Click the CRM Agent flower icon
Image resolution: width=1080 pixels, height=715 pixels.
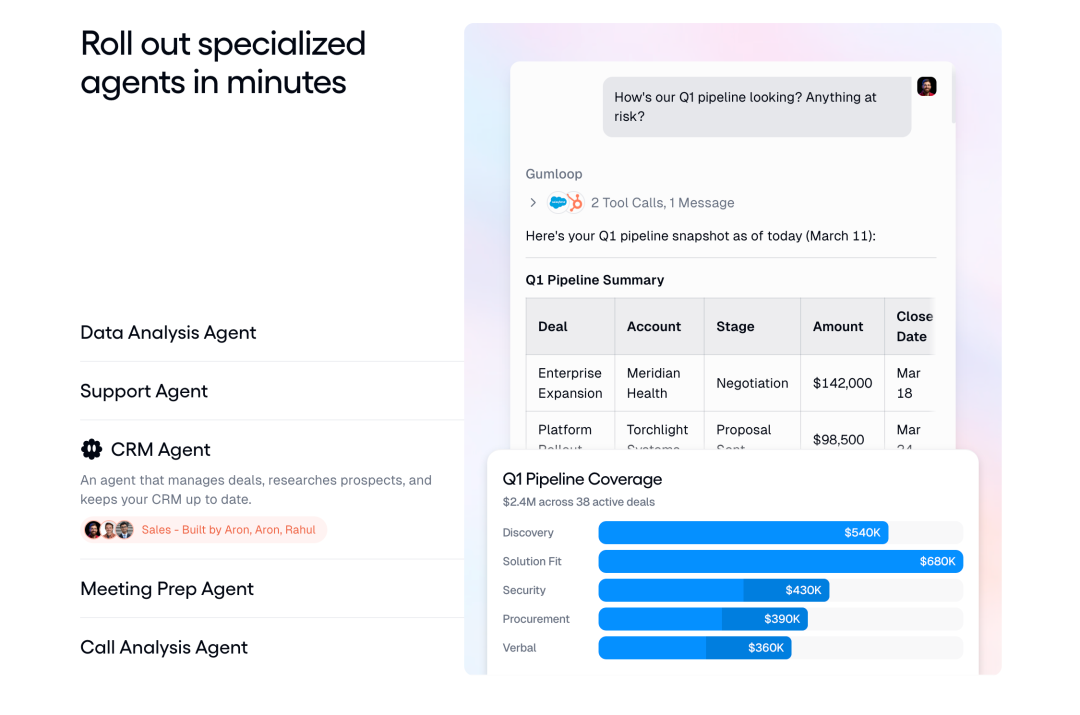92,449
